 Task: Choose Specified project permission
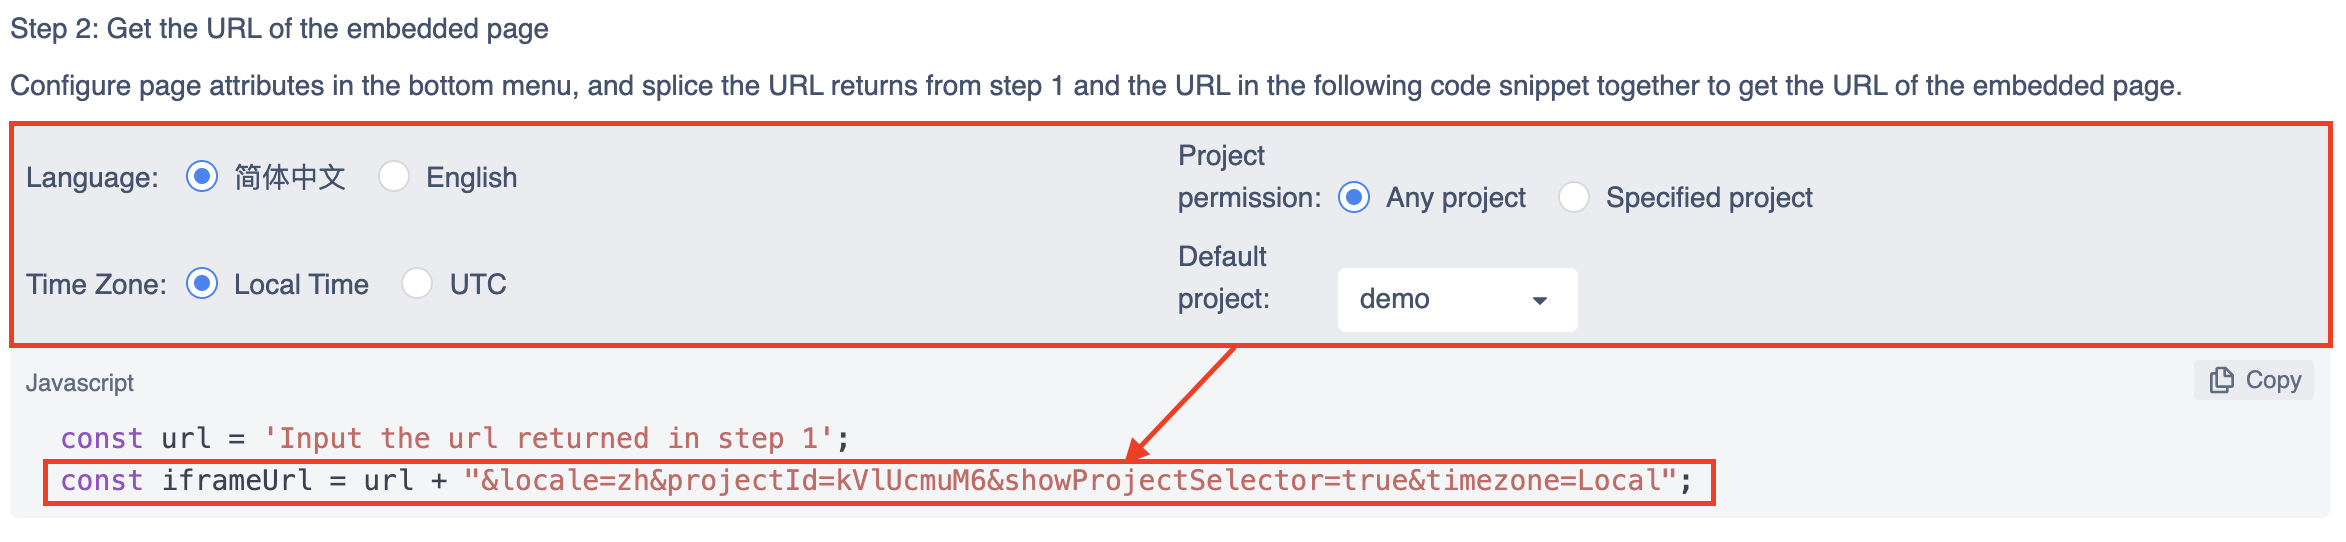coord(1574,197)
